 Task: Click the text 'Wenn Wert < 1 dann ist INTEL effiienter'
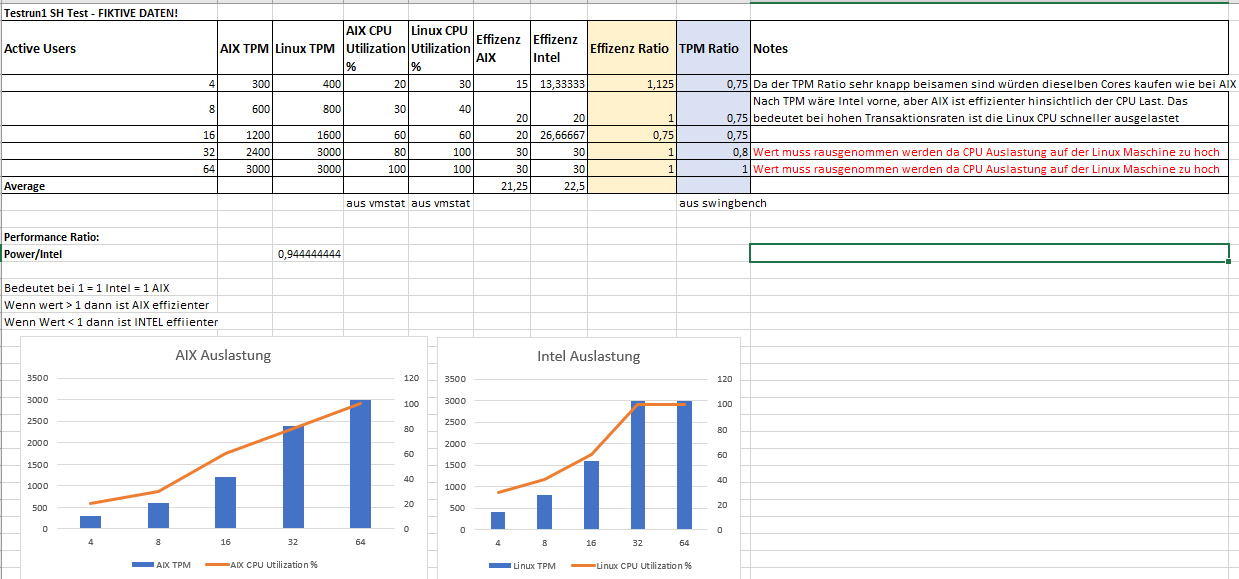111,322
